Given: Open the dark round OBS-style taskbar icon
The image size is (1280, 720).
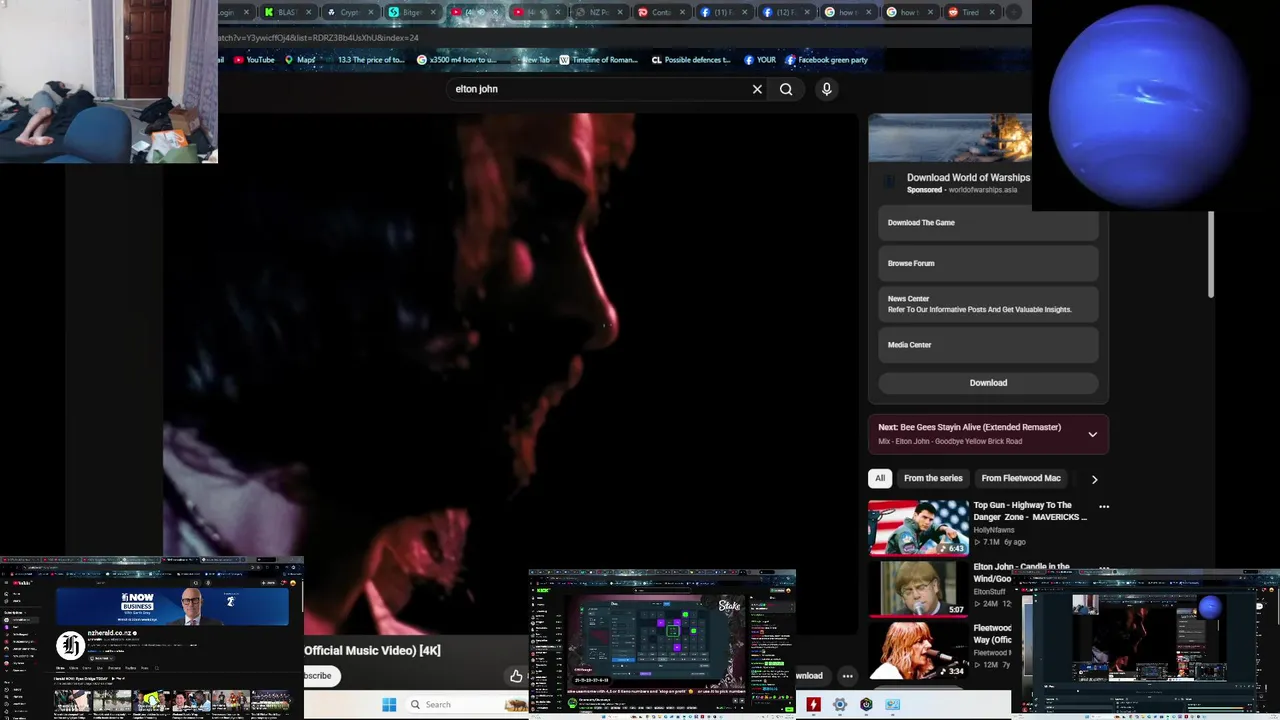Looking at the screenshot, I should click(x=866, y=704).
